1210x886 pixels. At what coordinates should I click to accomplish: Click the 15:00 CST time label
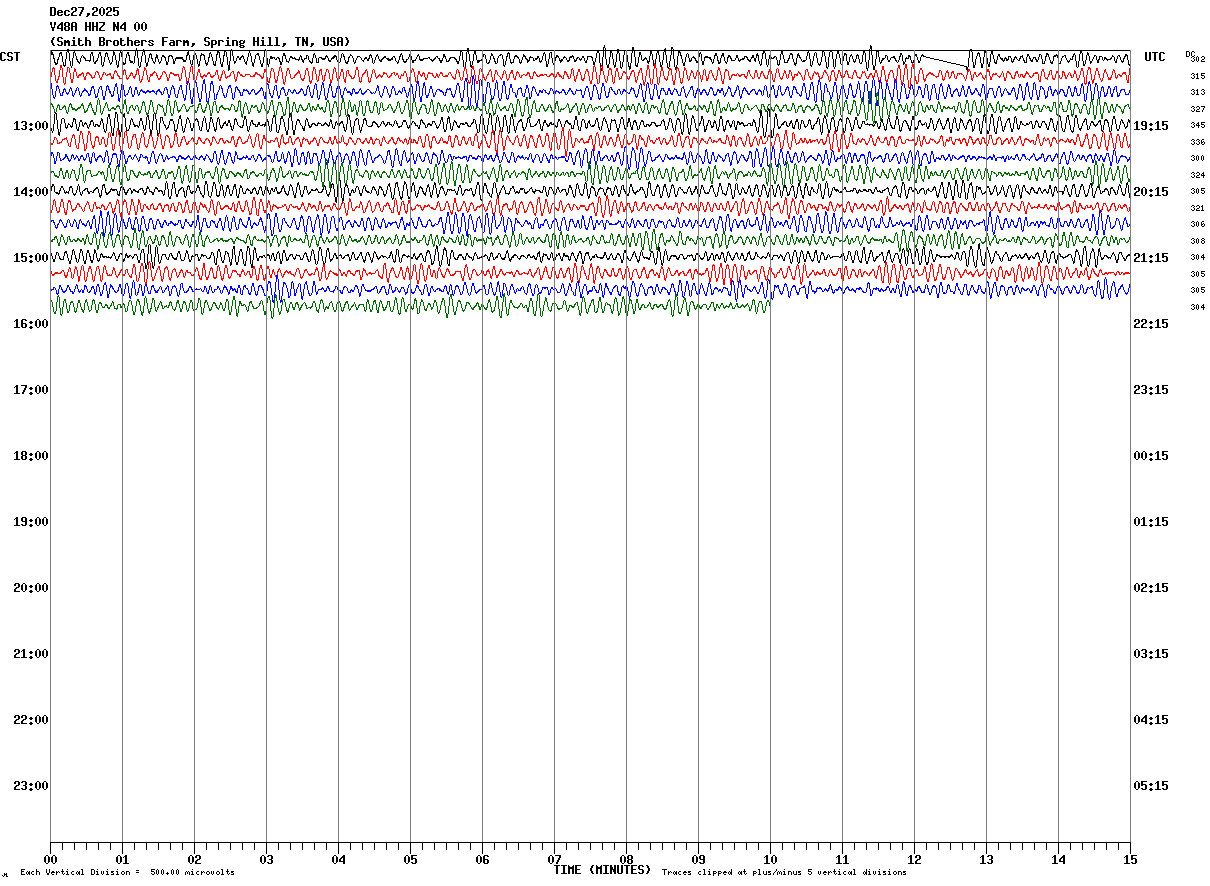tap(31, 258)
